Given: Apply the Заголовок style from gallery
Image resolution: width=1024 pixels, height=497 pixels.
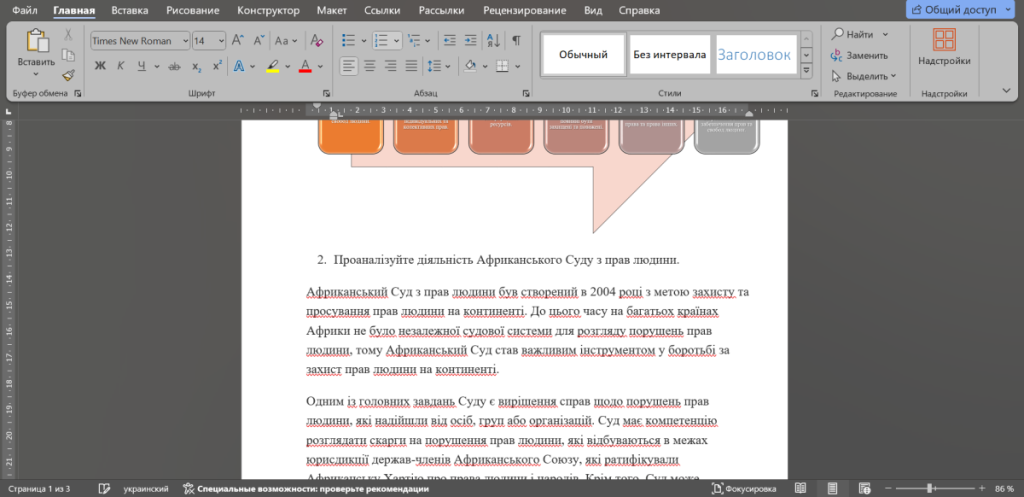Looking at the screenshot, I should tap(755, 54).
